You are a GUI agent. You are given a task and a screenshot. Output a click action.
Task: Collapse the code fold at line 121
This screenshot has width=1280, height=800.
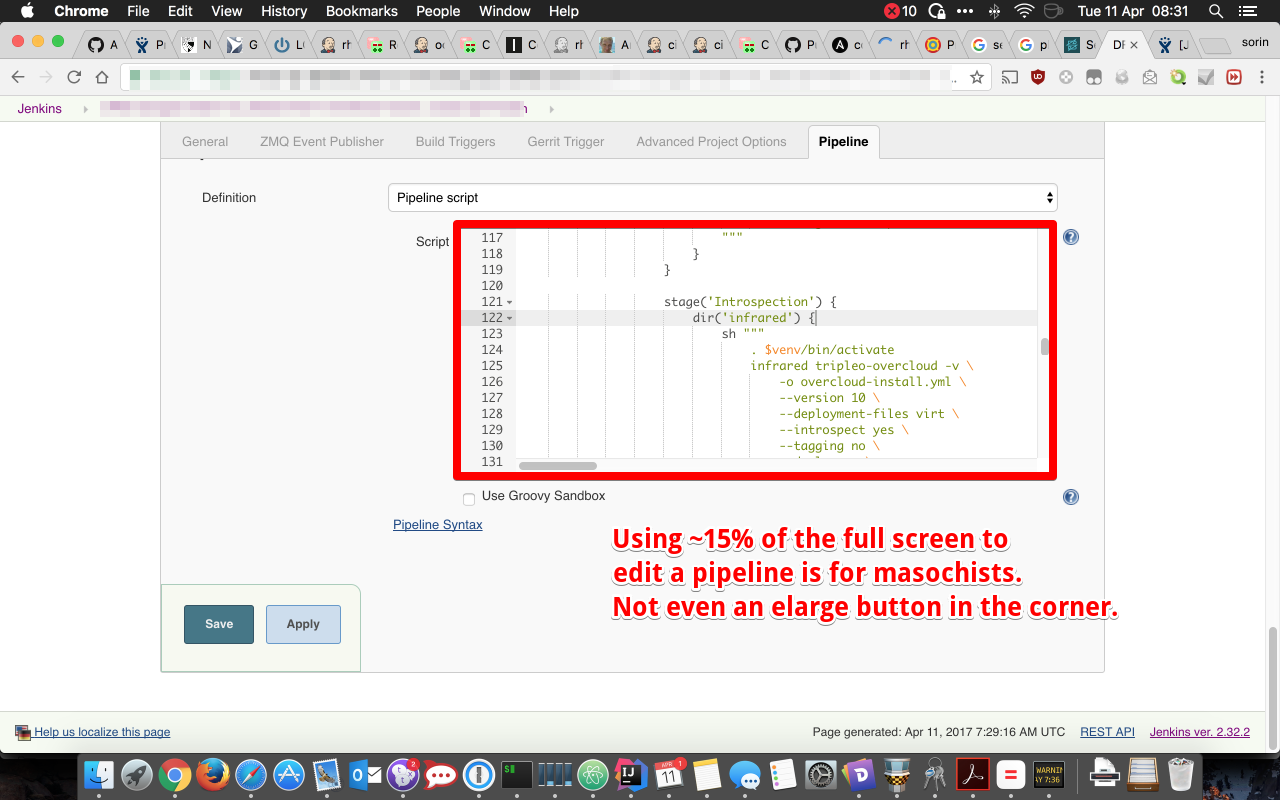510,302
